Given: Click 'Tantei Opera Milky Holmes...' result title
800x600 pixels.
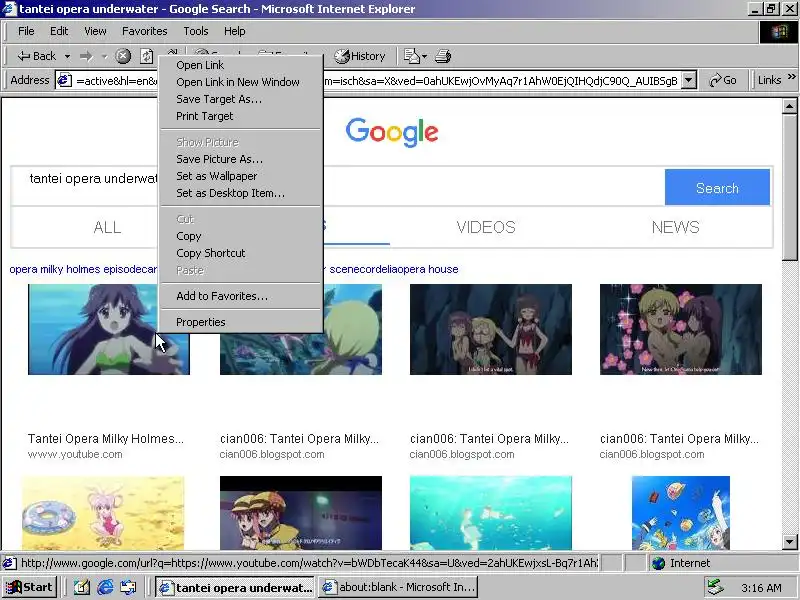Looking at the screenshot, I should pyautogui.click(x=106, y=438).
